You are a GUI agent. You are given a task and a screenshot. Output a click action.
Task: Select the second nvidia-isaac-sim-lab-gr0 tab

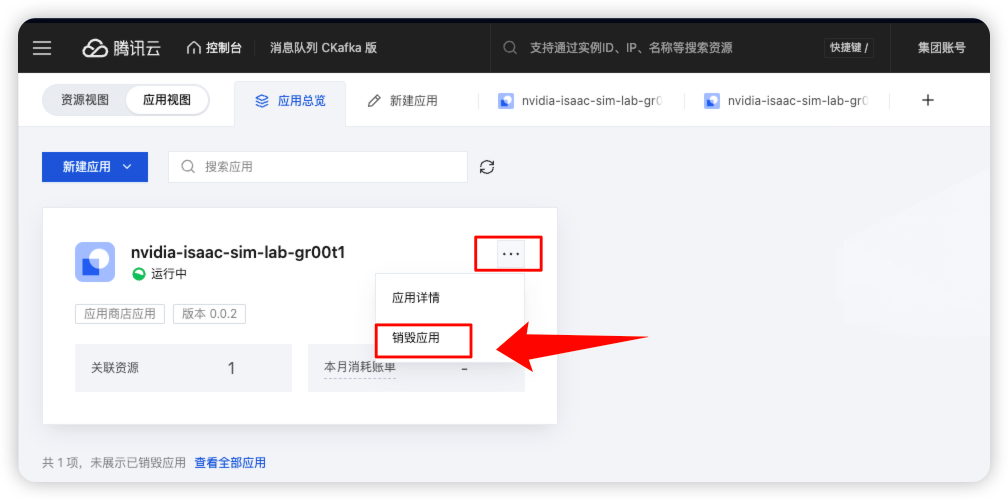coord(786,102)
